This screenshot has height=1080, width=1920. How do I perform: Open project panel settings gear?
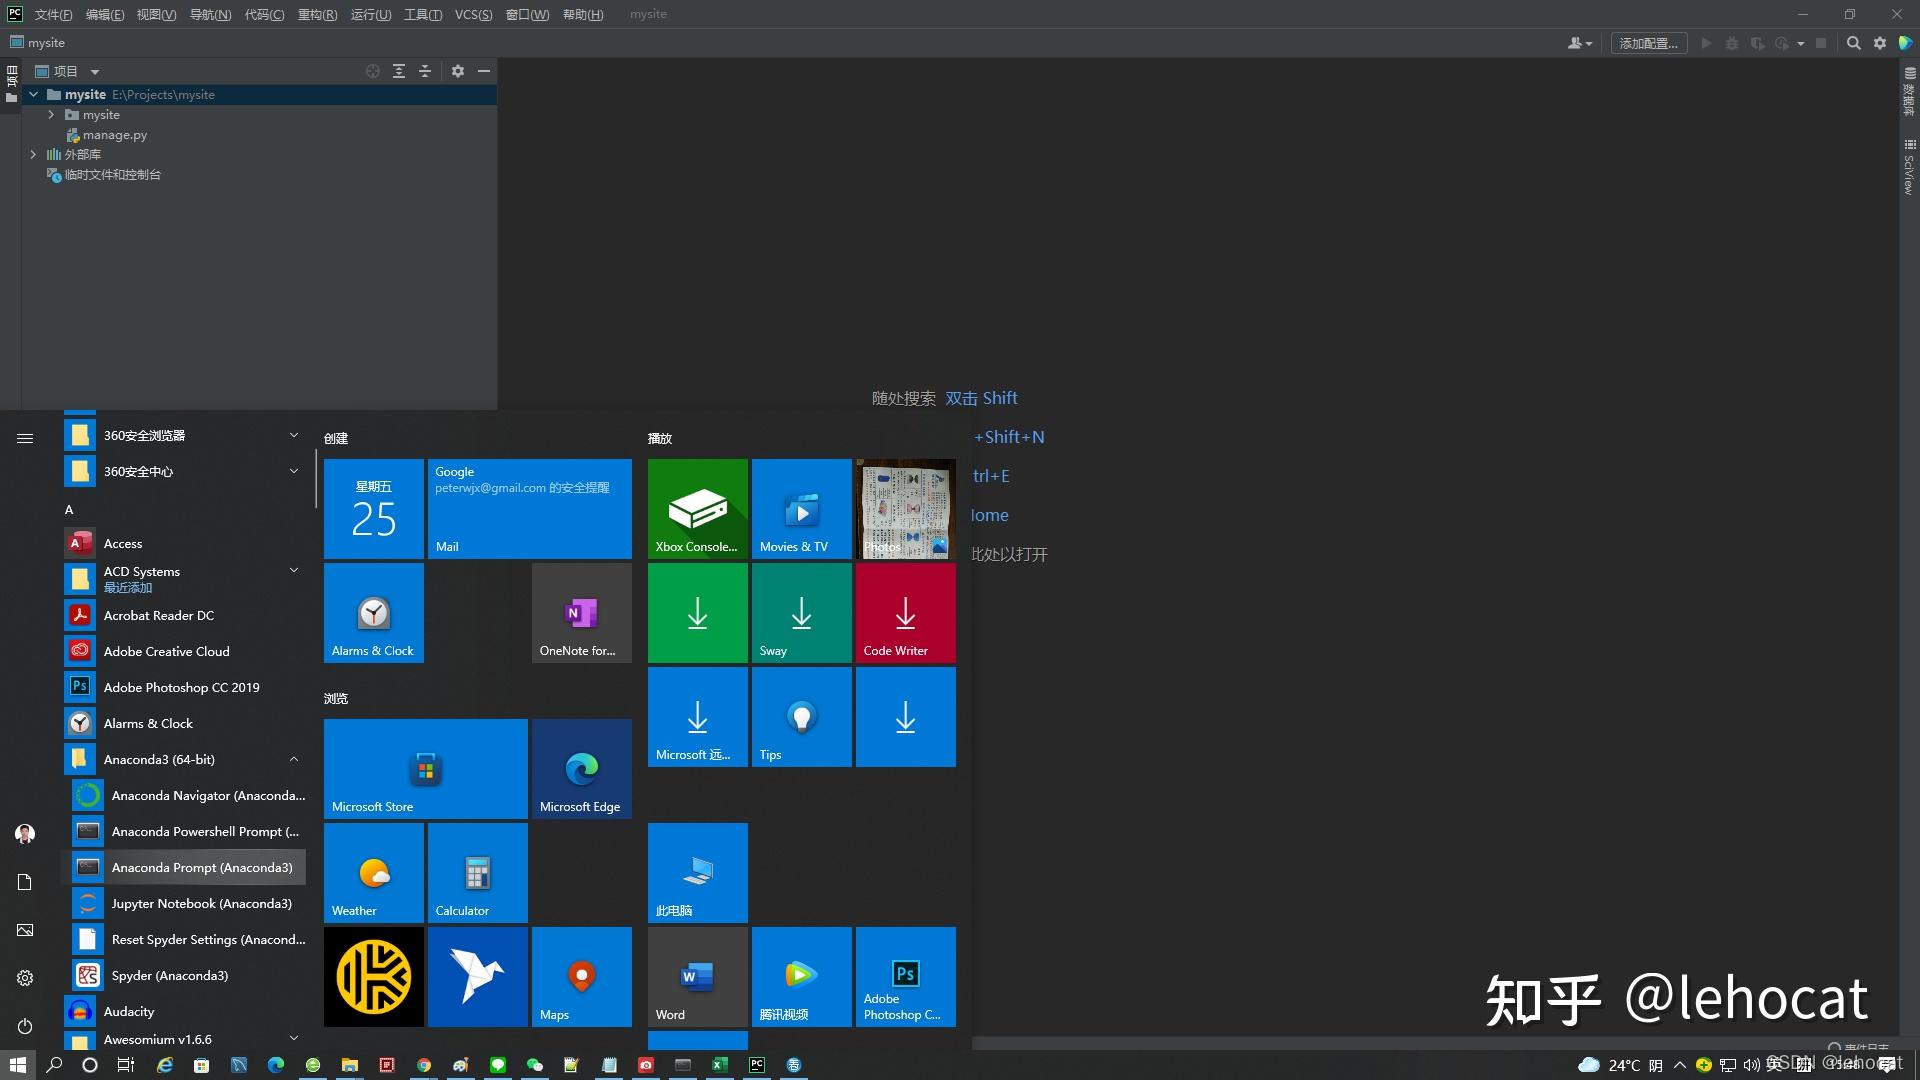458,71
